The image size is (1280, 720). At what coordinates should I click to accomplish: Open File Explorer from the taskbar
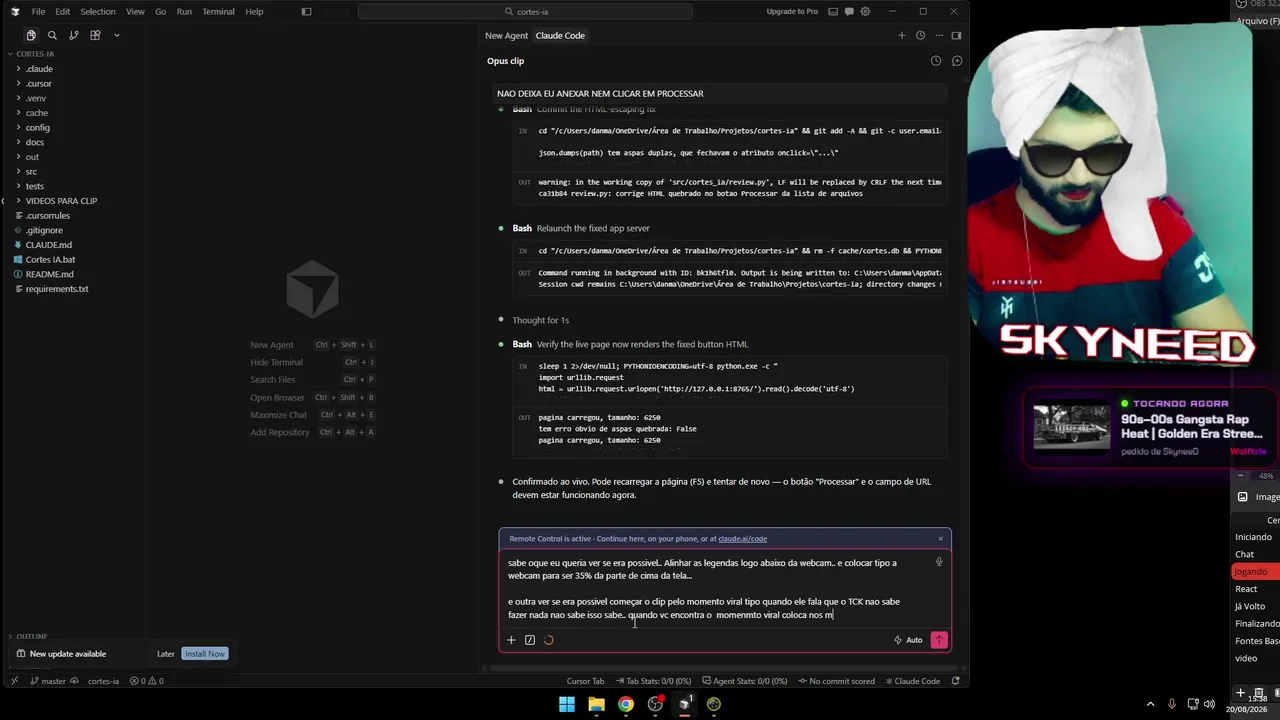click(596, 704)
